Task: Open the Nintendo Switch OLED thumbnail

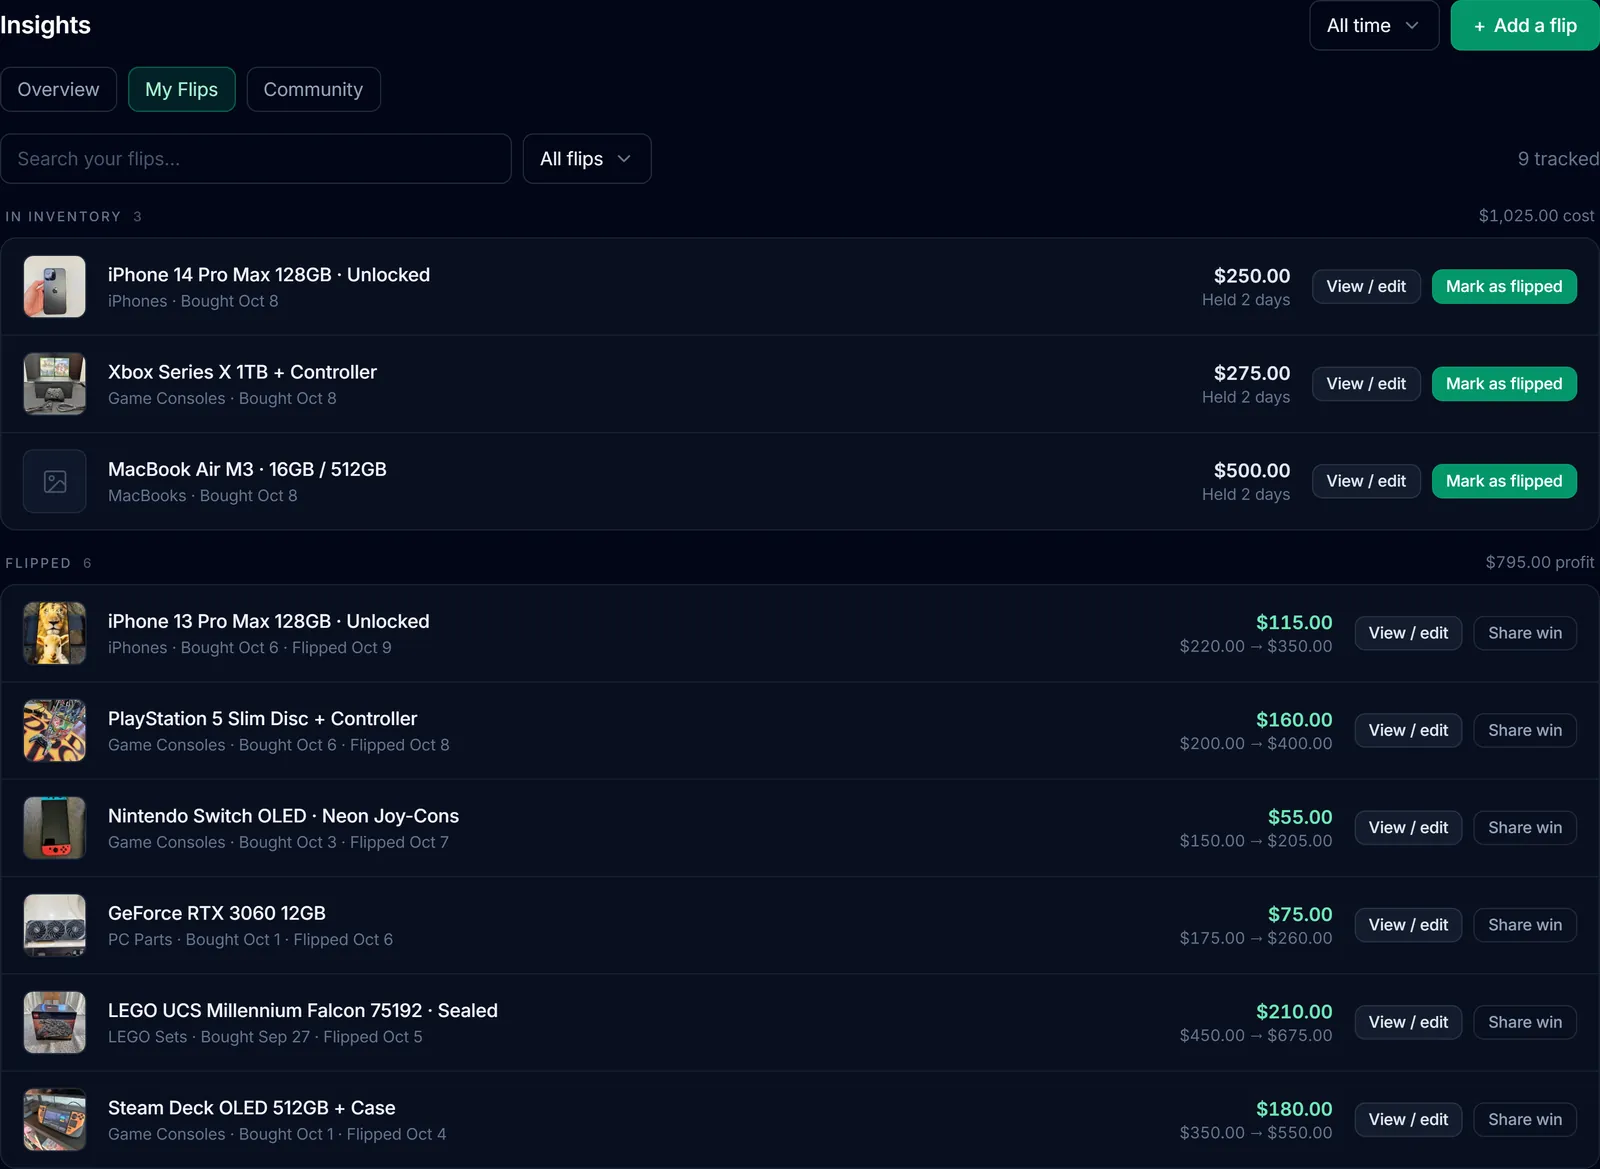Action: point(55,828)
